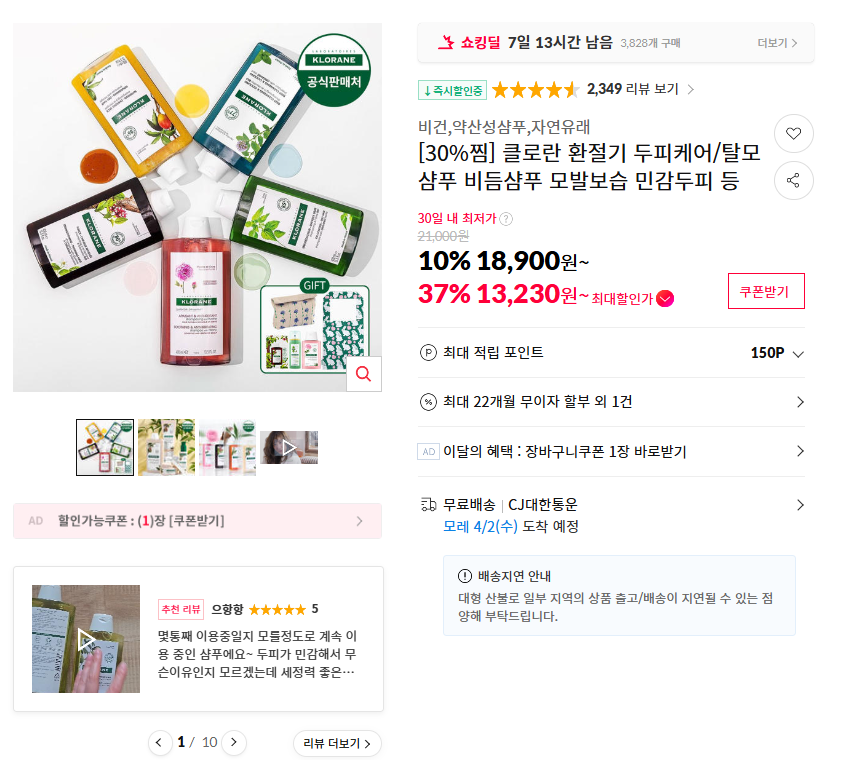Play the review video thumbnail
The height and width of the screenshot is (760, 852).
coord(86,639)
